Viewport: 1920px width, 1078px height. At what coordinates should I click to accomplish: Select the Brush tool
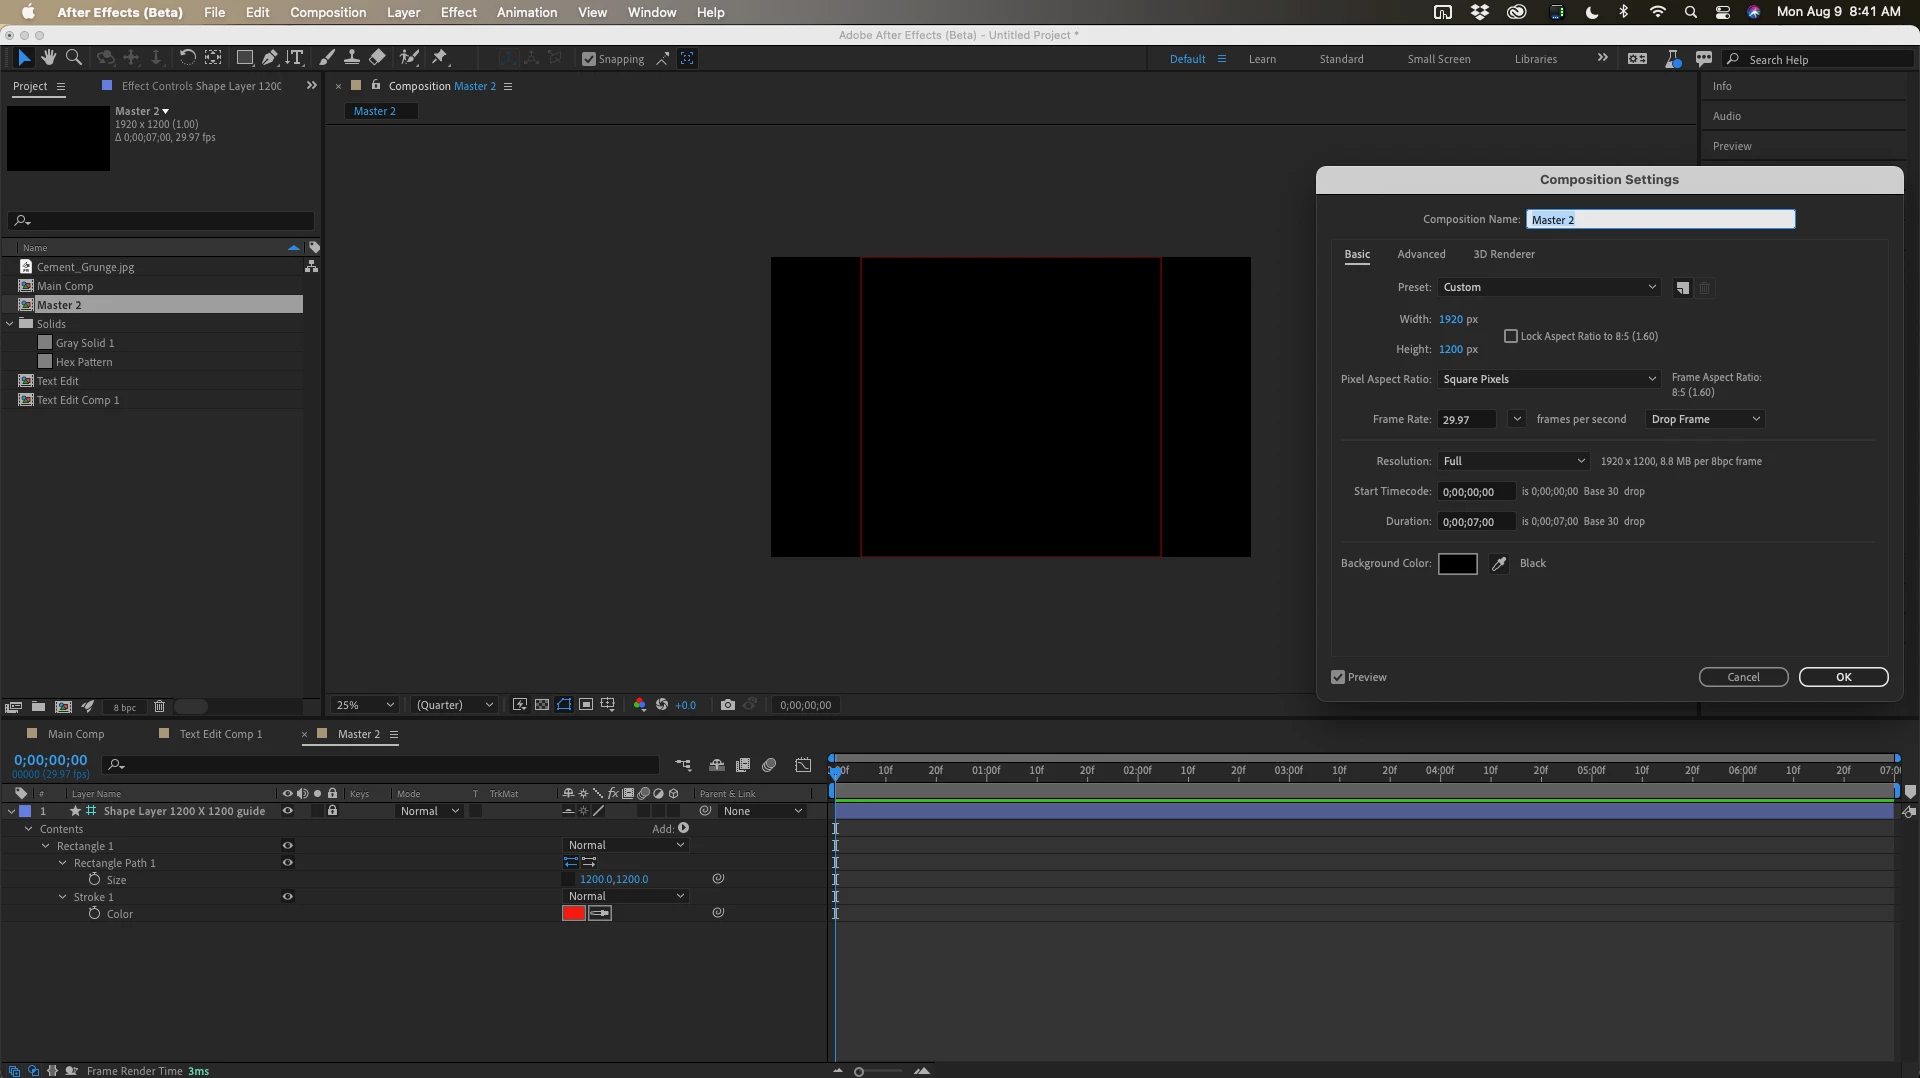pos(327,58)
